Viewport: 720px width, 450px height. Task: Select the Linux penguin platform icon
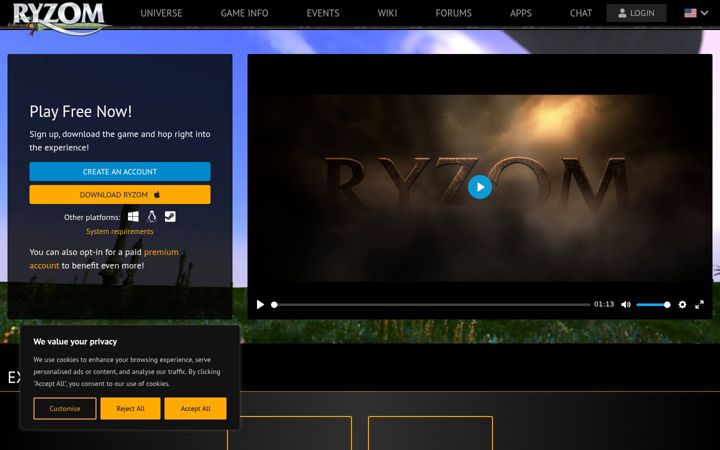coord(152,217)
